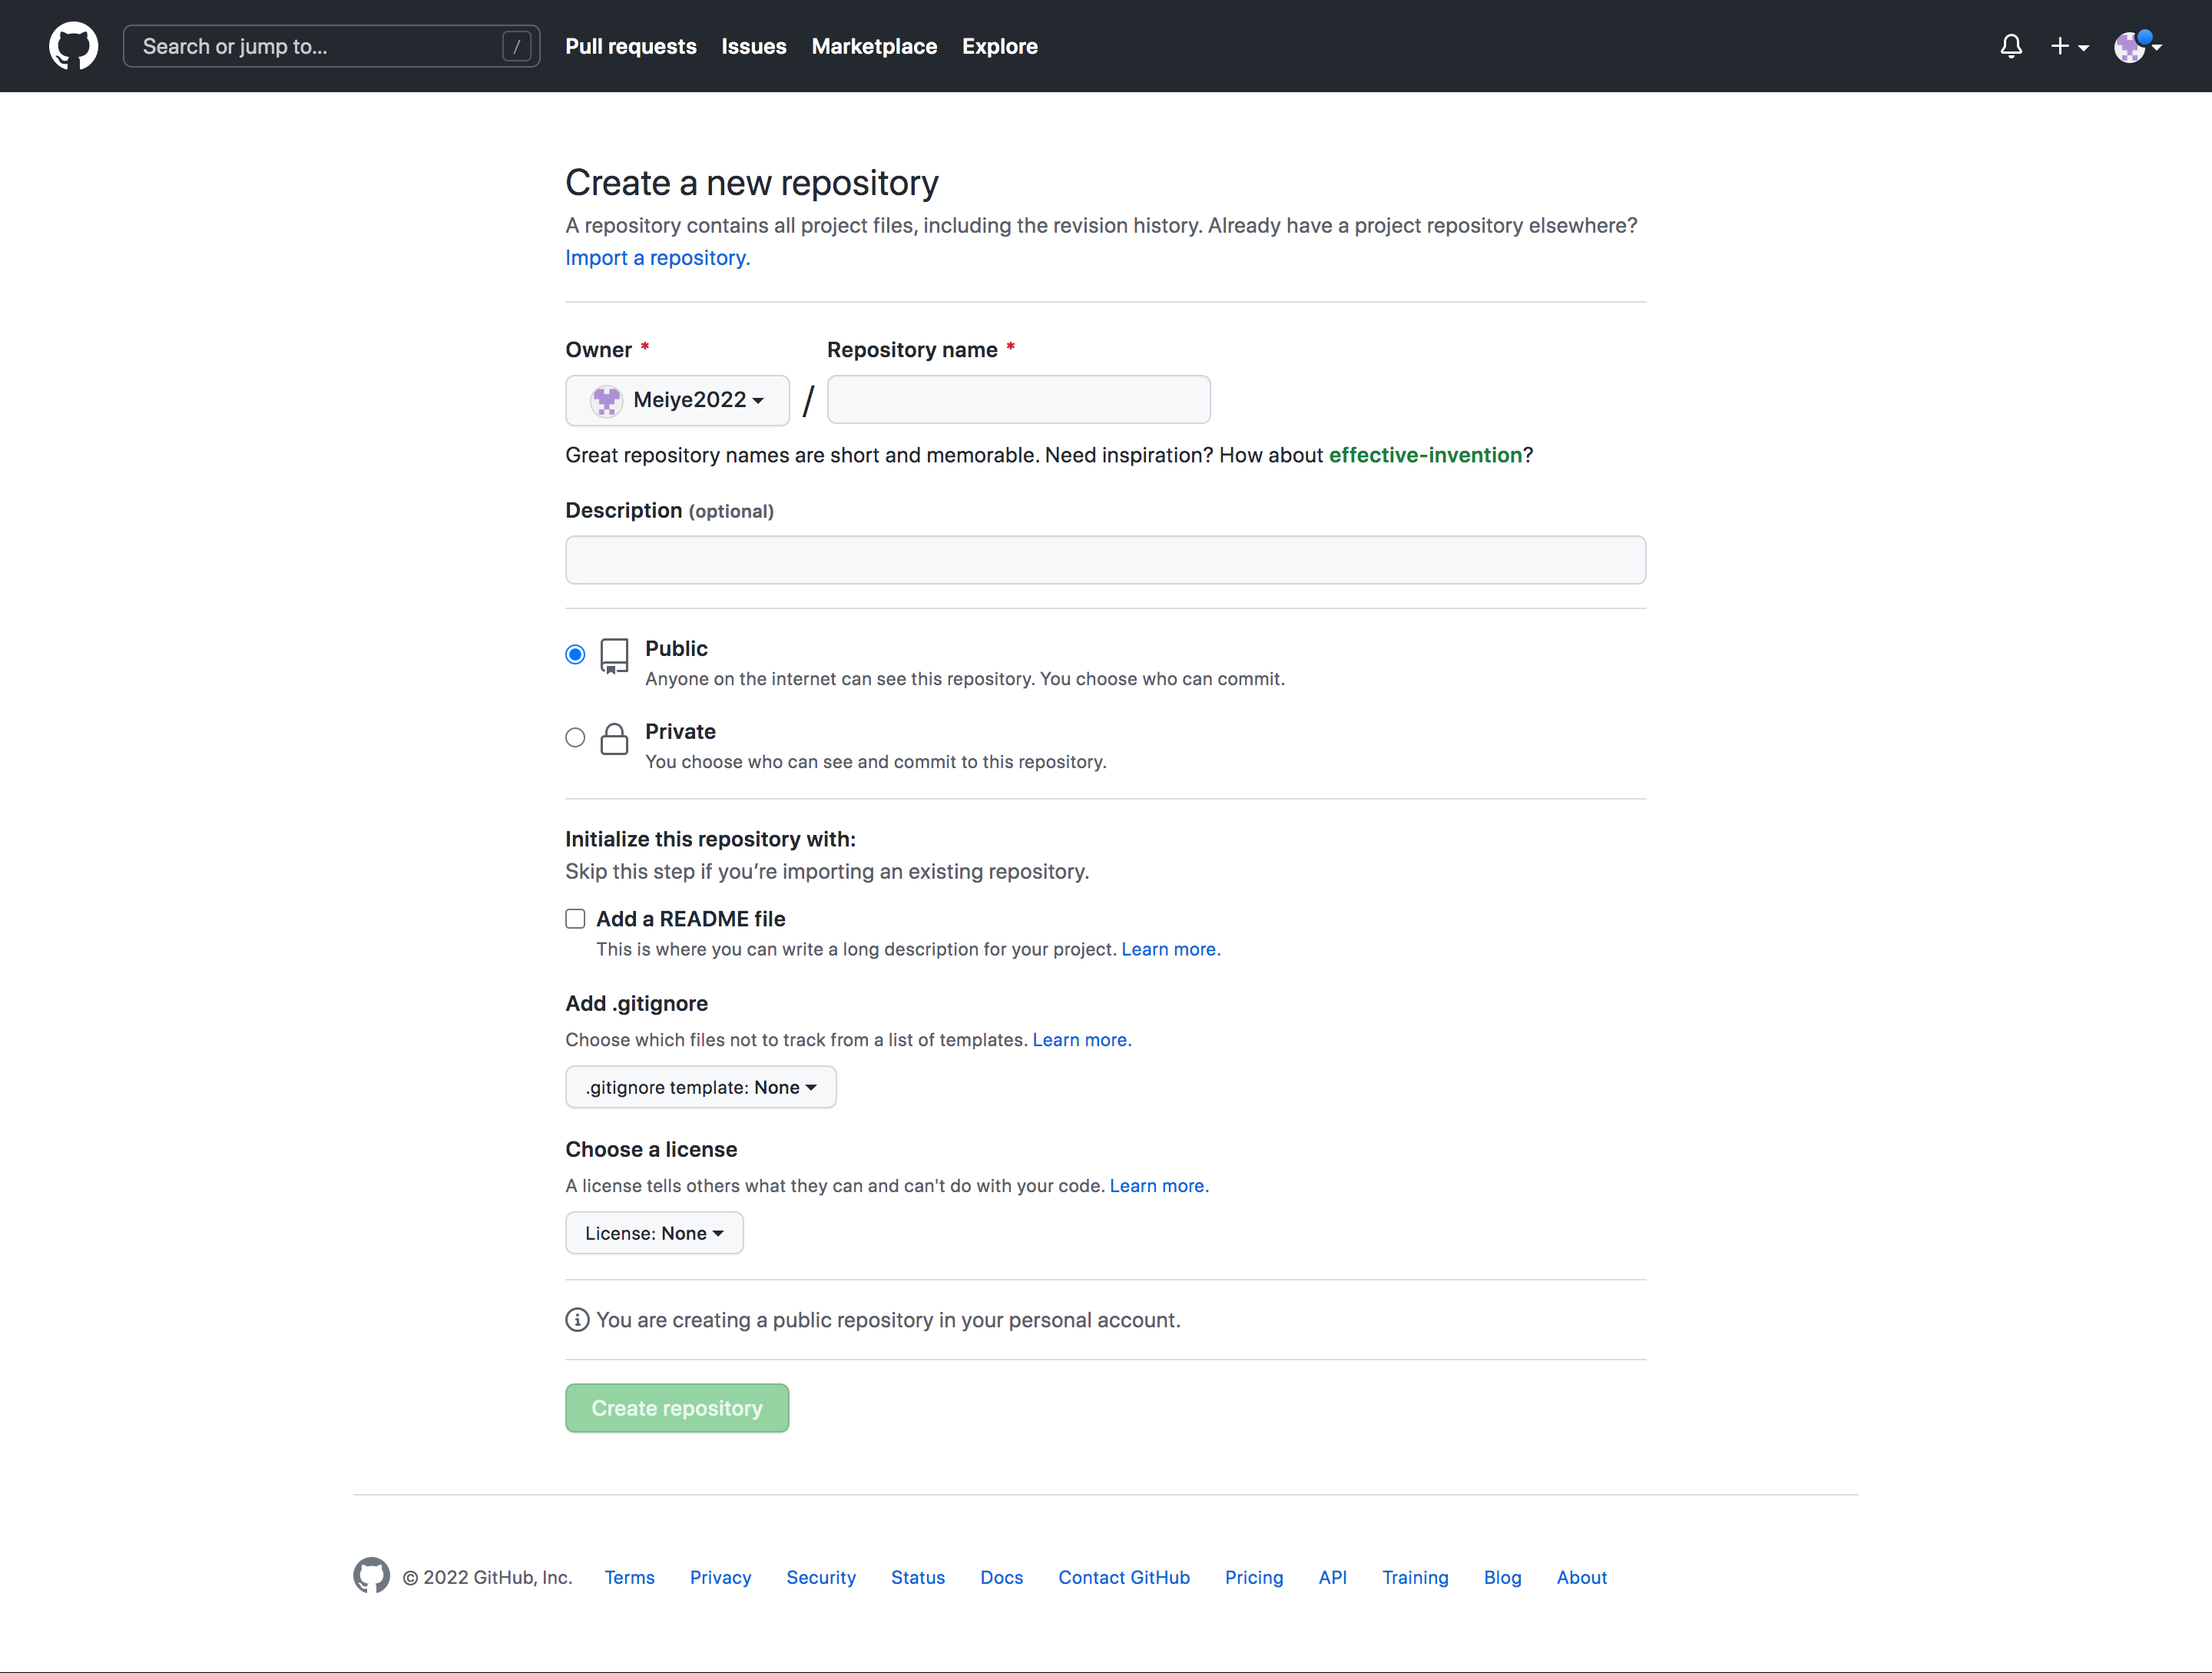Focus the Repository name input field
The height and width of the screenshot is (1673, 2212).
[1018, 400]
